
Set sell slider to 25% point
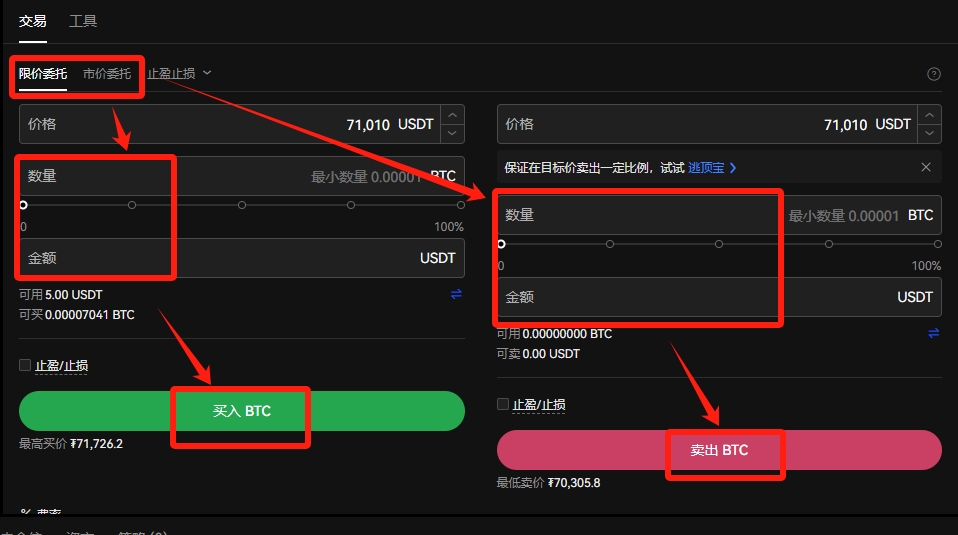pos(610,244)
